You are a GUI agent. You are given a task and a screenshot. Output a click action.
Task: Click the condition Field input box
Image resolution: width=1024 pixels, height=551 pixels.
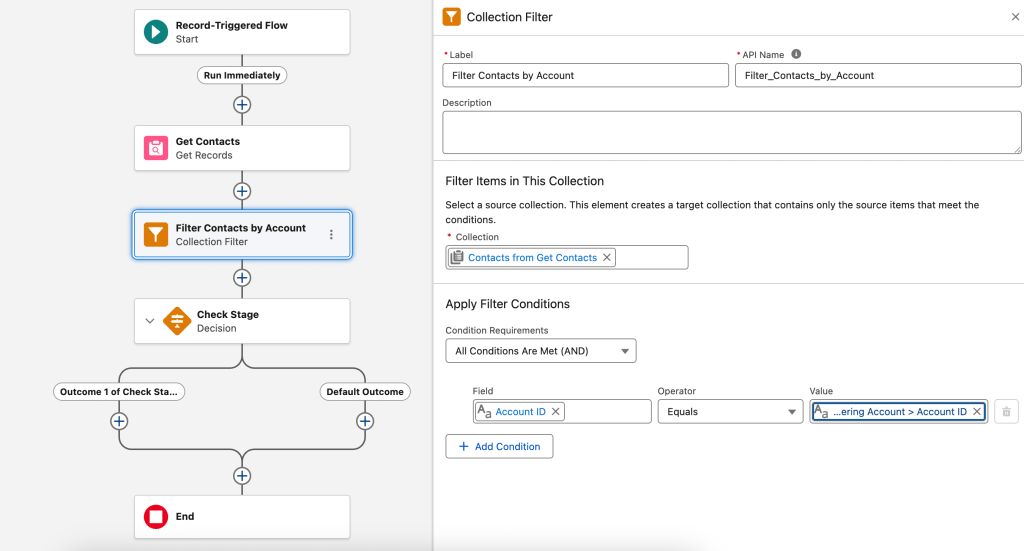[562, 411]
